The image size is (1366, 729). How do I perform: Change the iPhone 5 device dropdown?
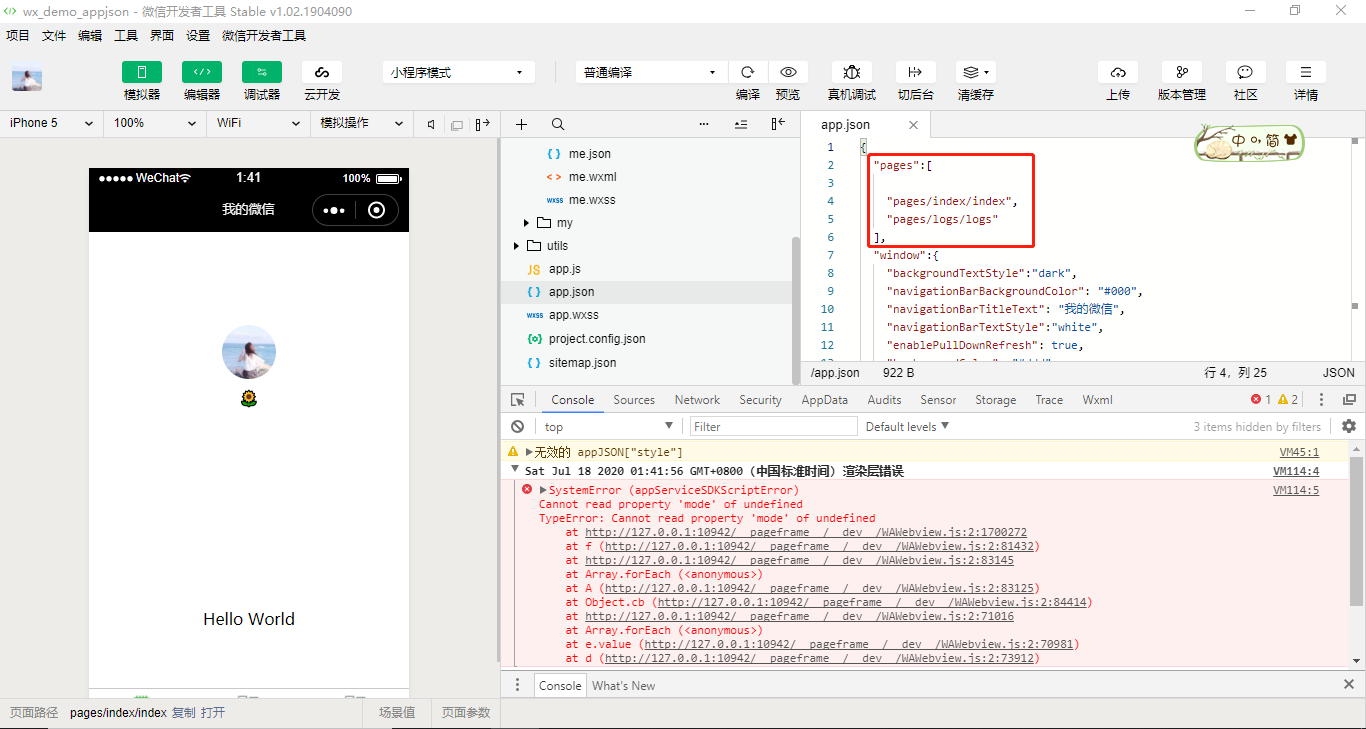51,123
